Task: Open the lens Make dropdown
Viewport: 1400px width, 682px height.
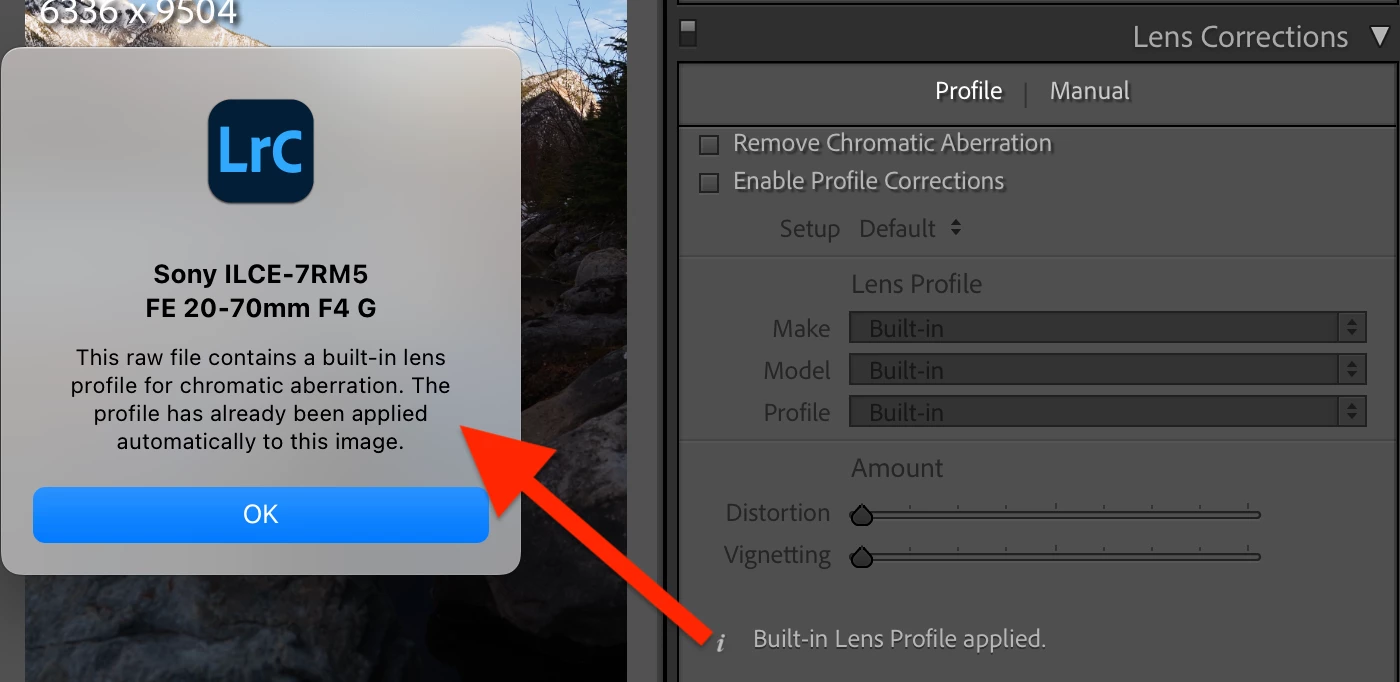Action: pos(1107,328)
